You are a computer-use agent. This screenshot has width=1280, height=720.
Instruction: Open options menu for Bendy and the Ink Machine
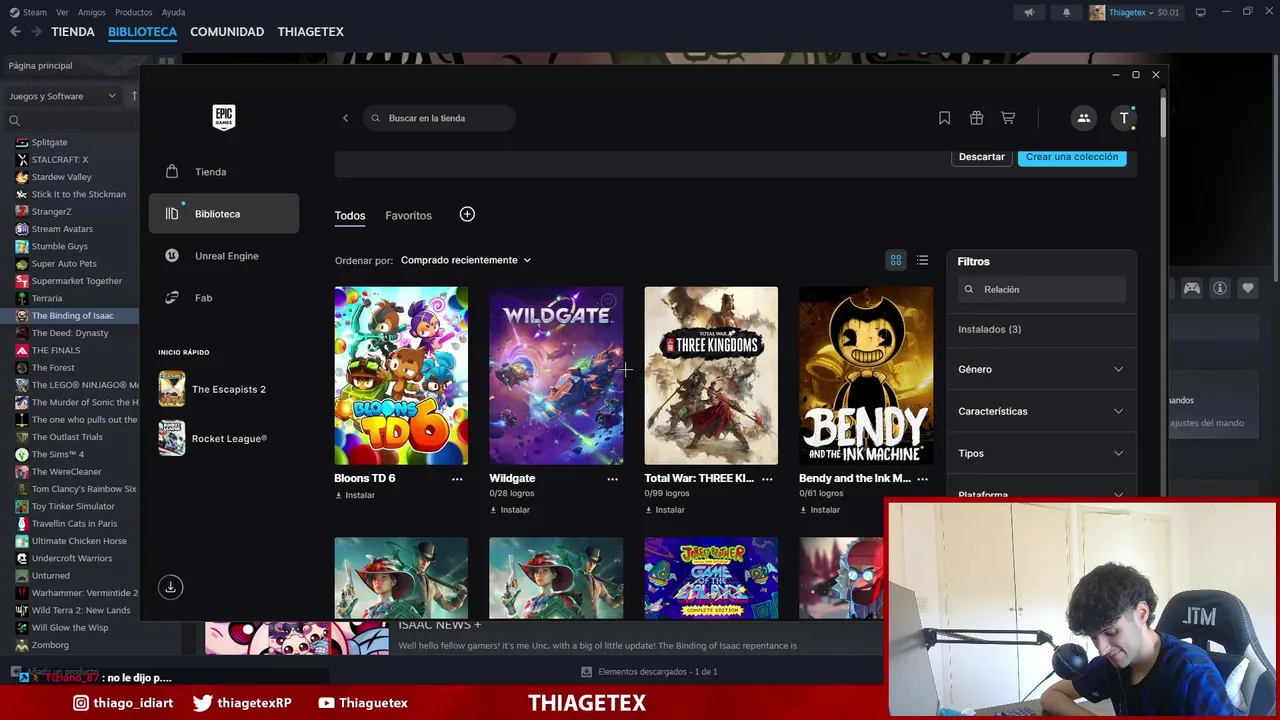tap(922, 479)
